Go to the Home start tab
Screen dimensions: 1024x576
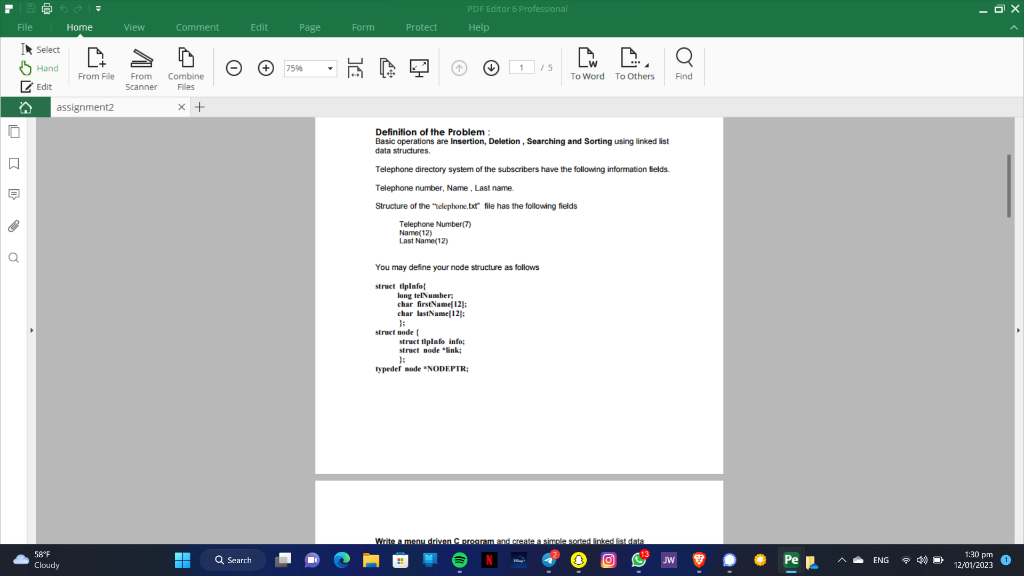[25, 107]
